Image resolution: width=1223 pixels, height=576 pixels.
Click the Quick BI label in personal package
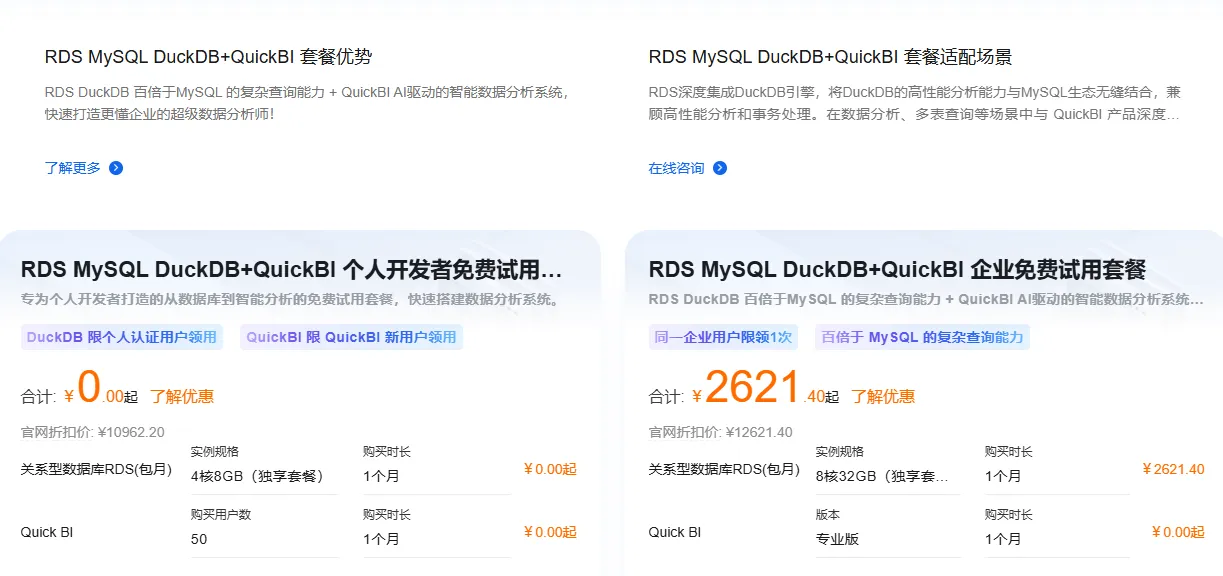[47, 532]
